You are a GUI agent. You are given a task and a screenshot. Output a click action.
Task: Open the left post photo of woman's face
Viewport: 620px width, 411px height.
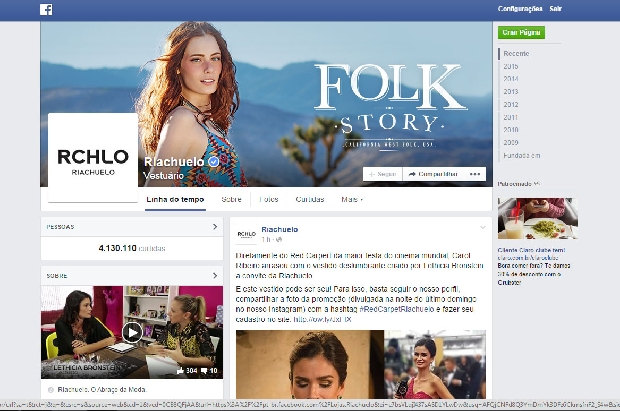click(310, 364)
